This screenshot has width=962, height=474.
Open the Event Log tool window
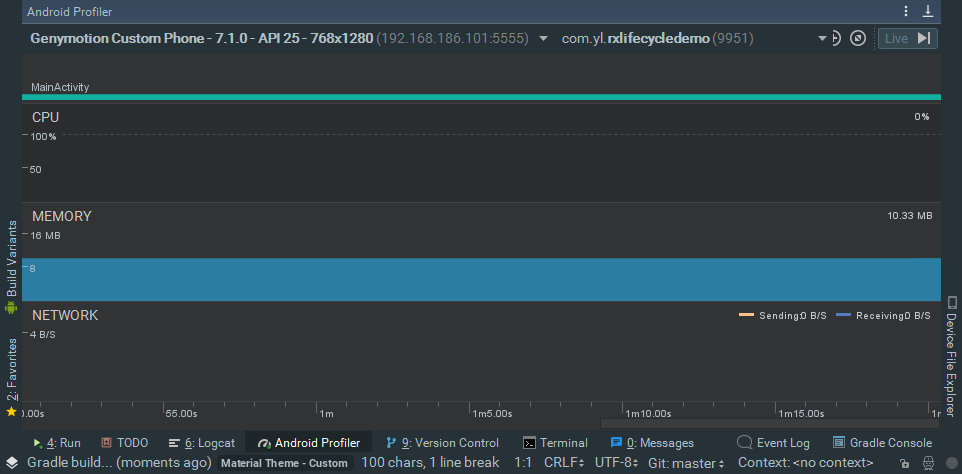pos(773,443)
